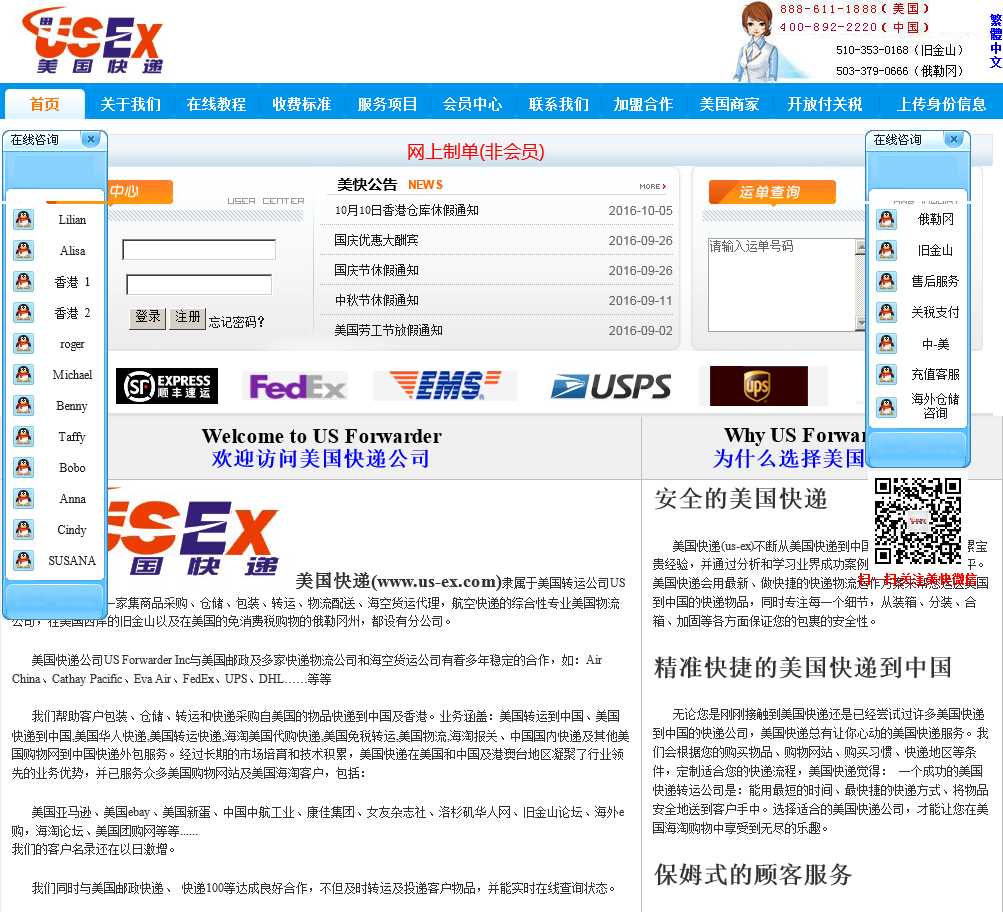The image size is (1003, 912).
Task: Select 收费标准 in the nav bar
Action: point(301,104)
